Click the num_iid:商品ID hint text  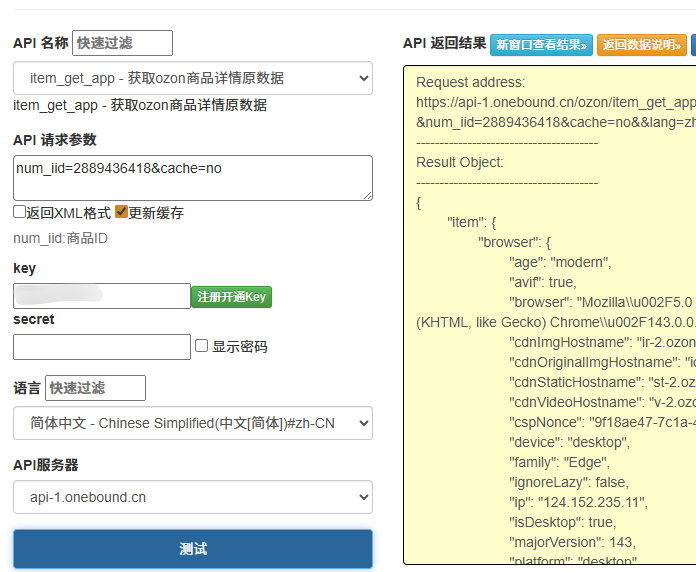(60, 238)
